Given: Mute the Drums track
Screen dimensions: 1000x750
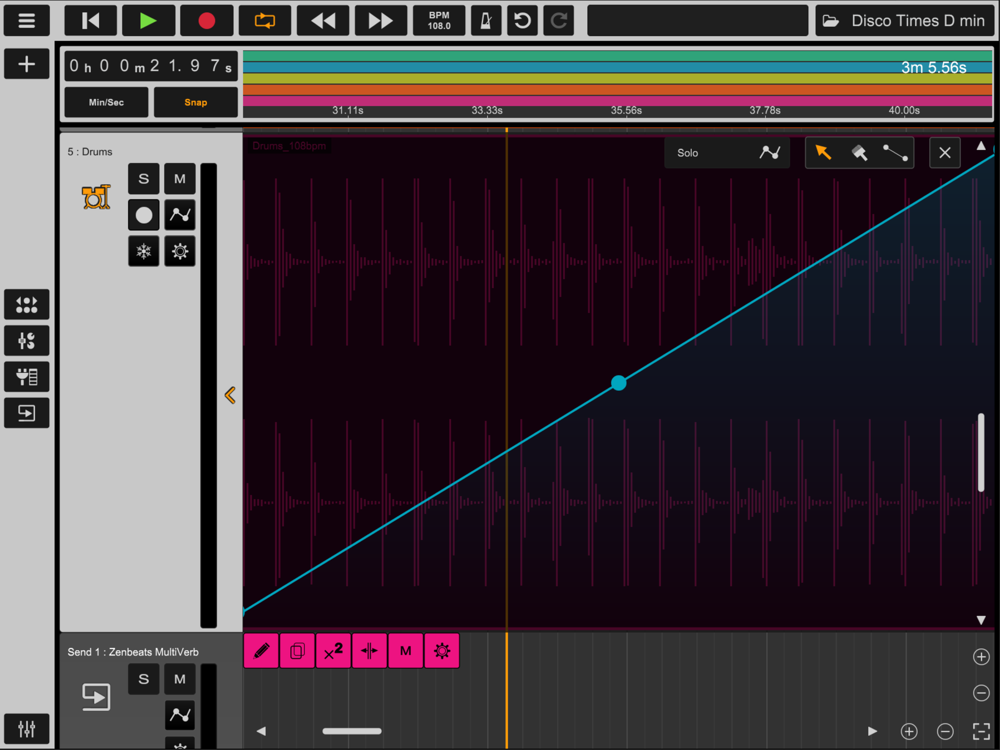Looking at the screenshot, I should point(180,179).
